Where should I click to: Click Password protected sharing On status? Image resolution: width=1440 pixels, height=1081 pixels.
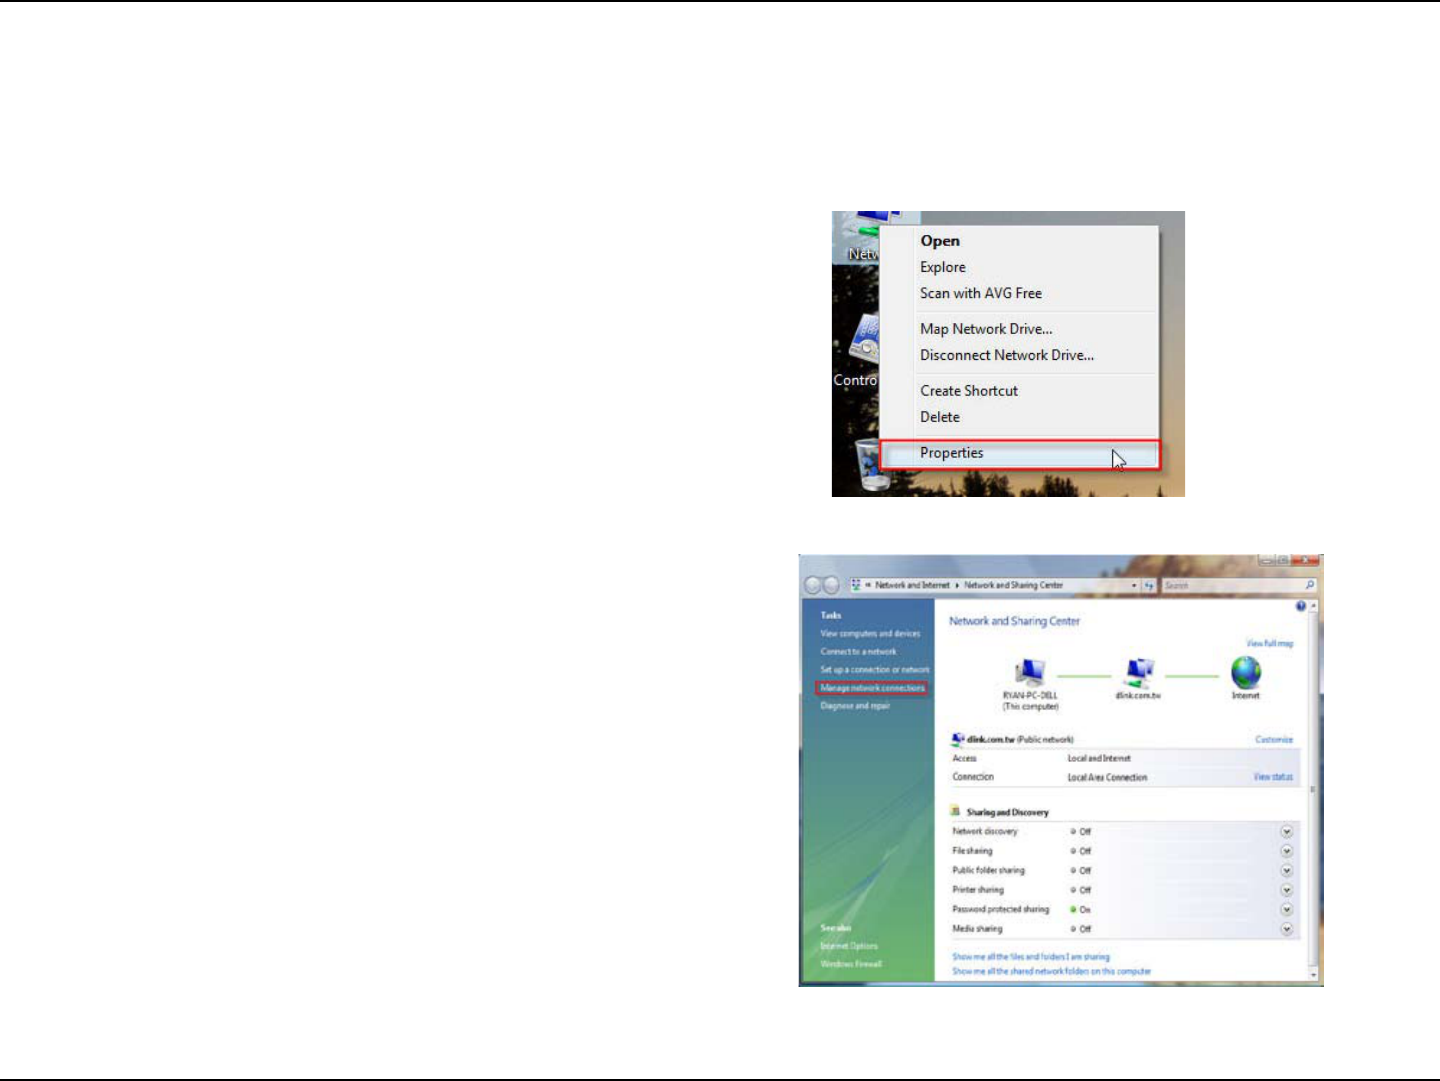pos(1081,910)
